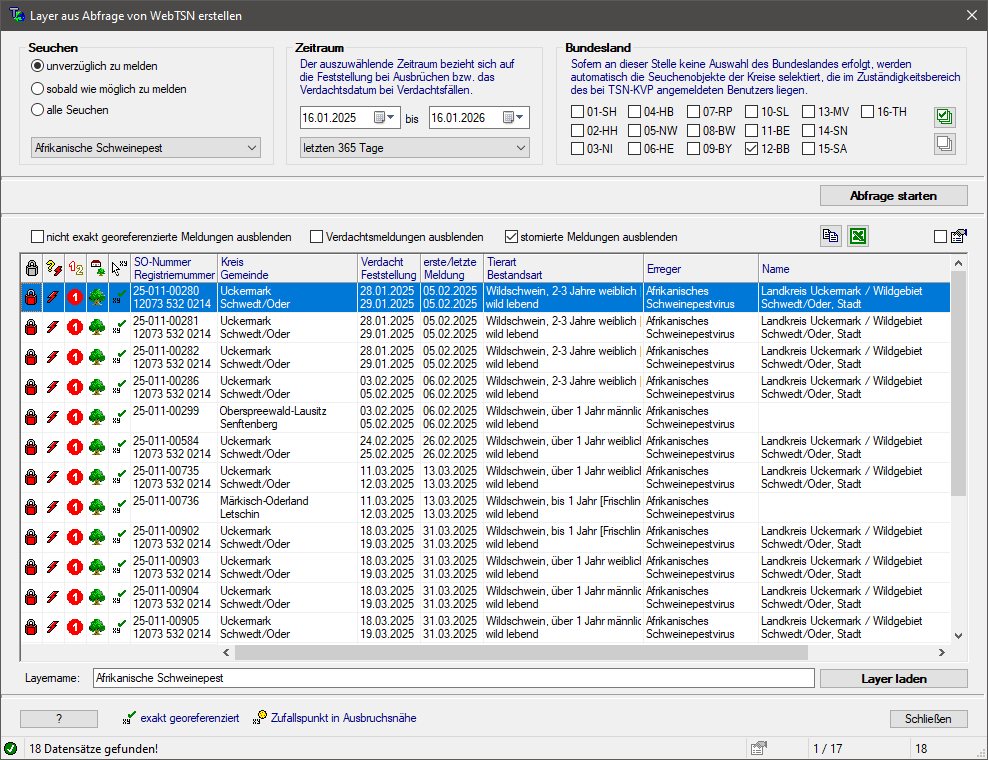Image resolution: width=988 pixels, height=760 pixels.
Task: Click red number 1 icon in row 25-011-00902
Action: coord(75,537)
